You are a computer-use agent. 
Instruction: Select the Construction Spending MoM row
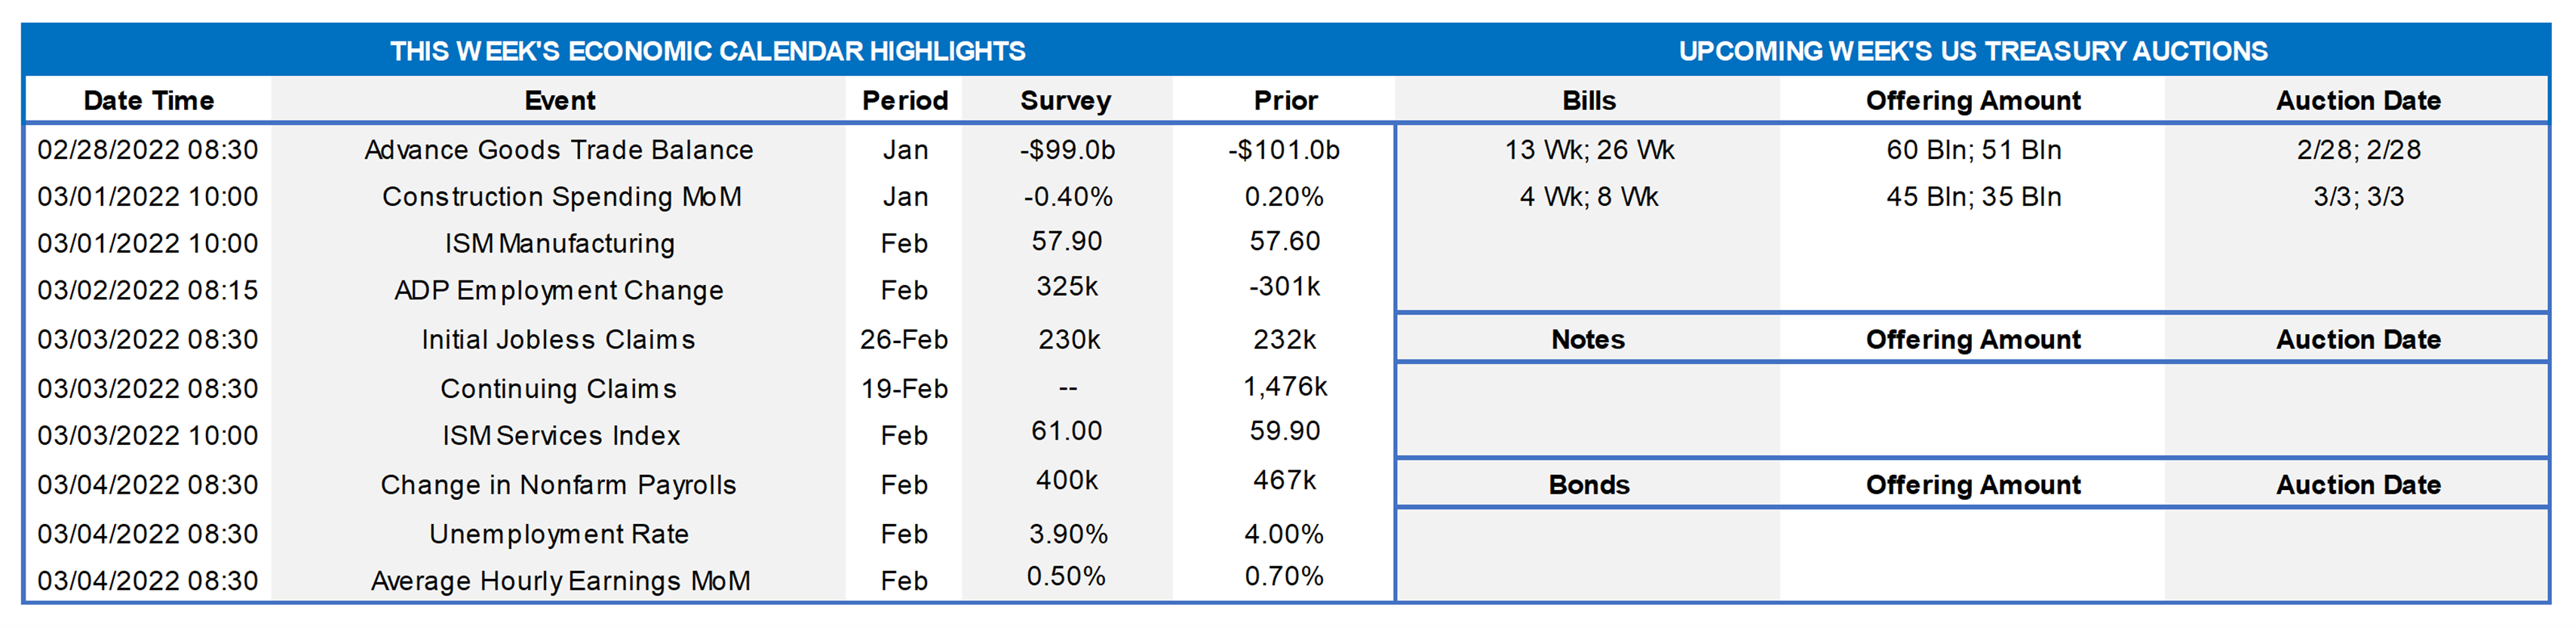561,197
